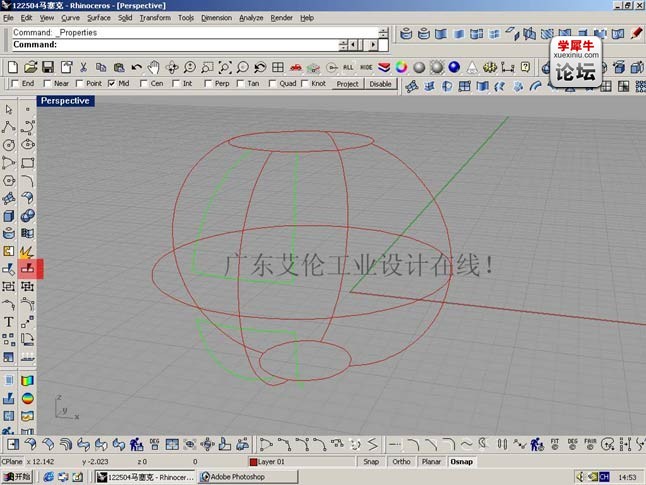Click the highlighted red Split tool icon

(x=29, y=269)
